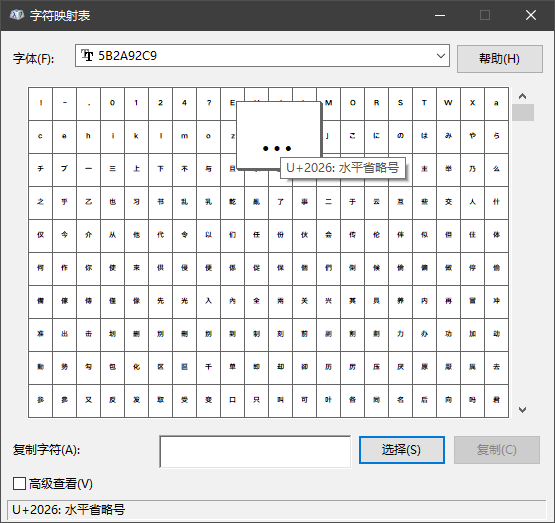Select the 了 character cell

click(x=280, y=203)
